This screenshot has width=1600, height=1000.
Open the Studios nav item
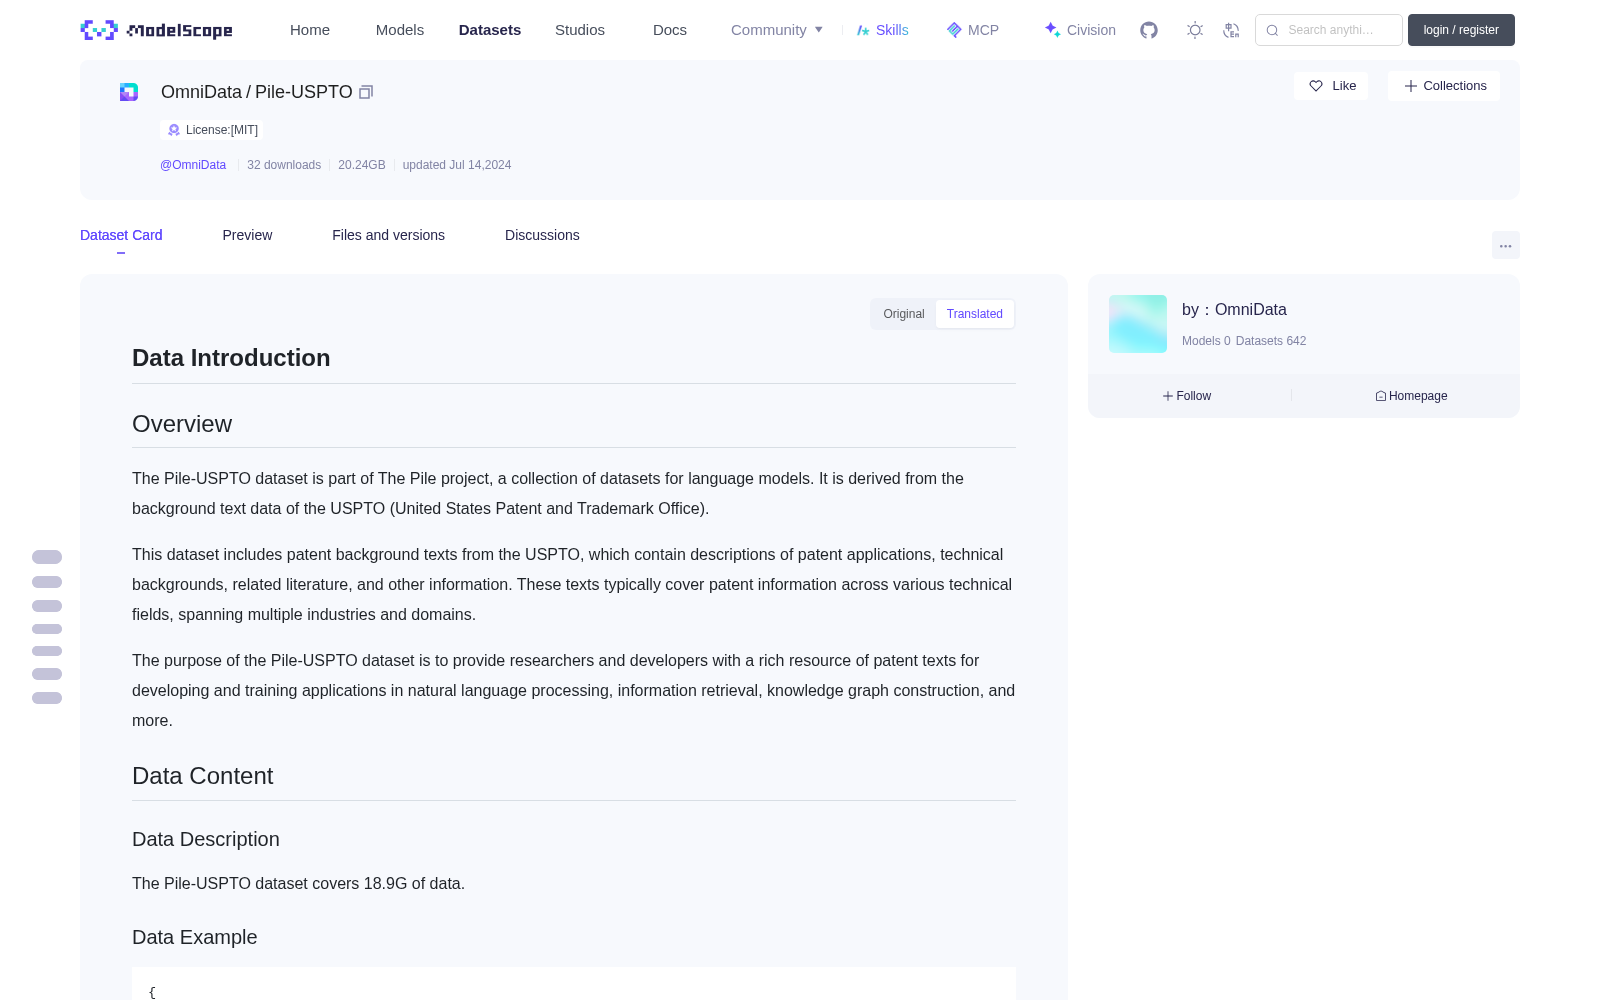(580, 30)
